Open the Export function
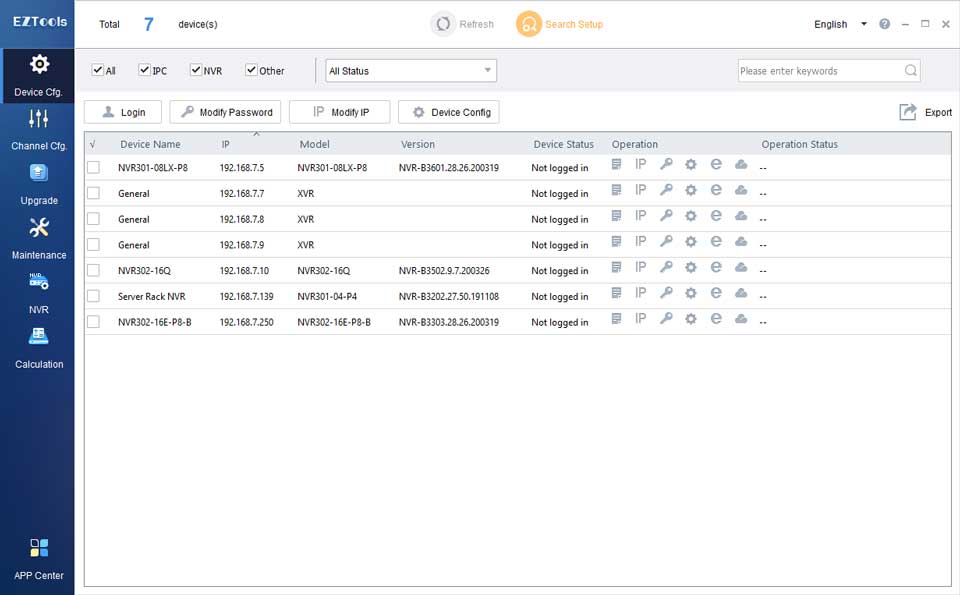Viewport: 960px width, 595px height. click(x=925, y=112)
